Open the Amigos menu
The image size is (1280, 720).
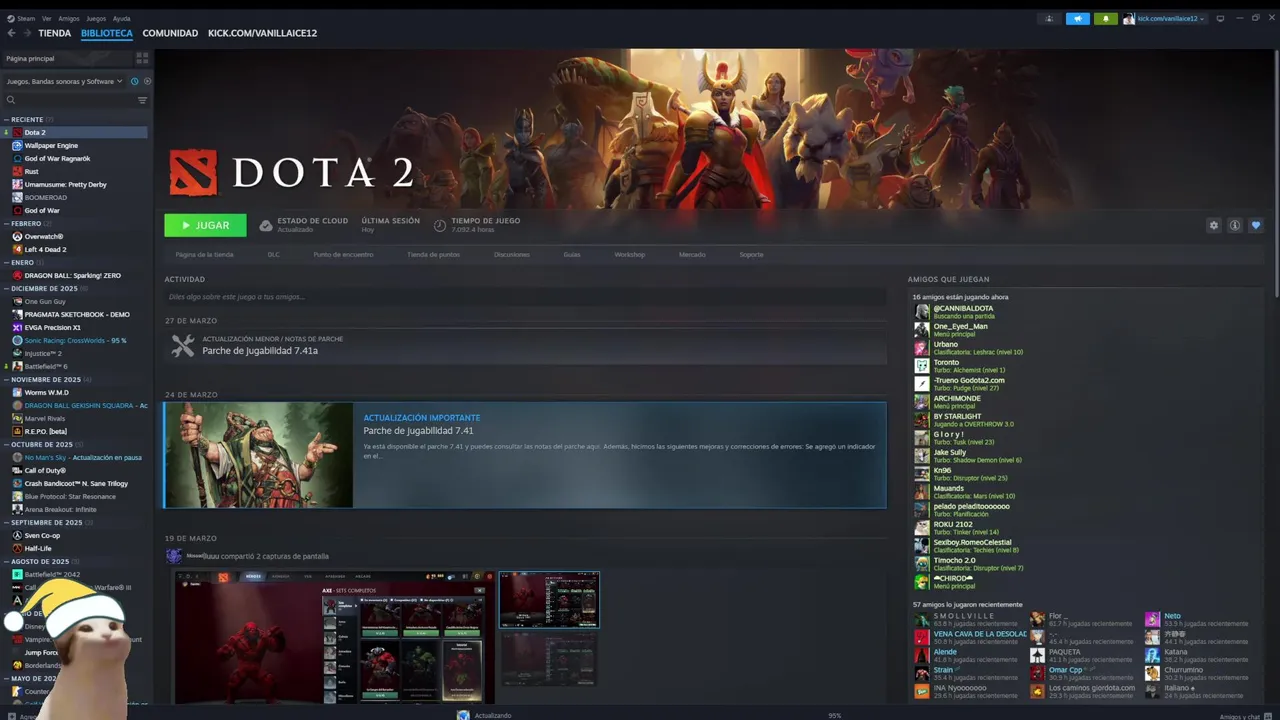[69, 18]
